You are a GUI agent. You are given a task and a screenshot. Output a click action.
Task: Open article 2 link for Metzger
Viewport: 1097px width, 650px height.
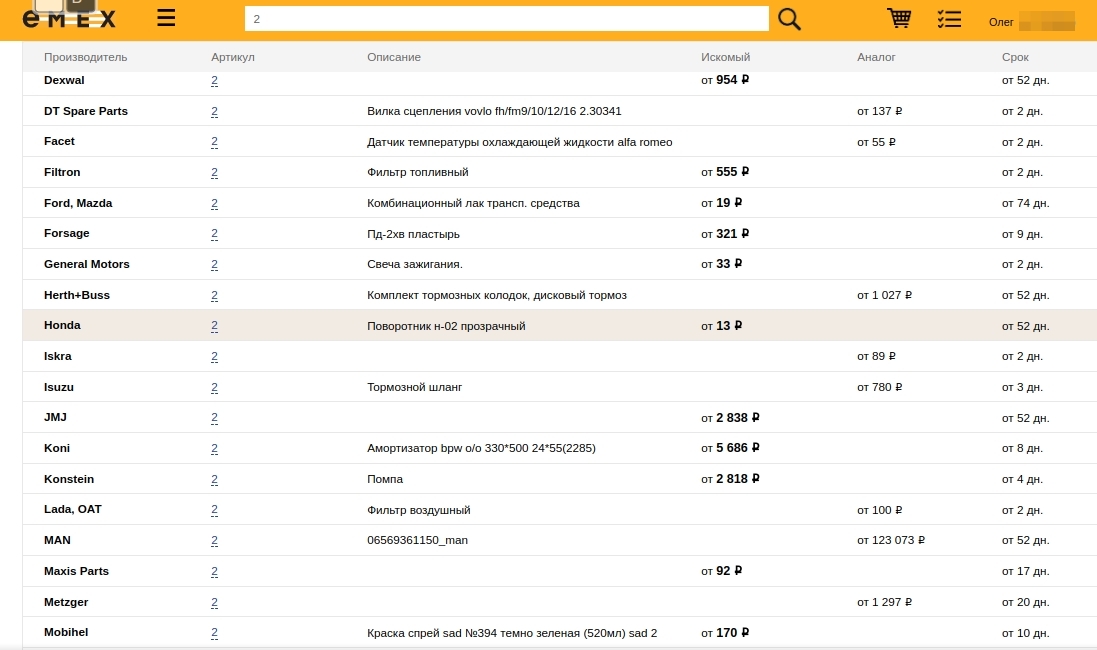[214, 602]
